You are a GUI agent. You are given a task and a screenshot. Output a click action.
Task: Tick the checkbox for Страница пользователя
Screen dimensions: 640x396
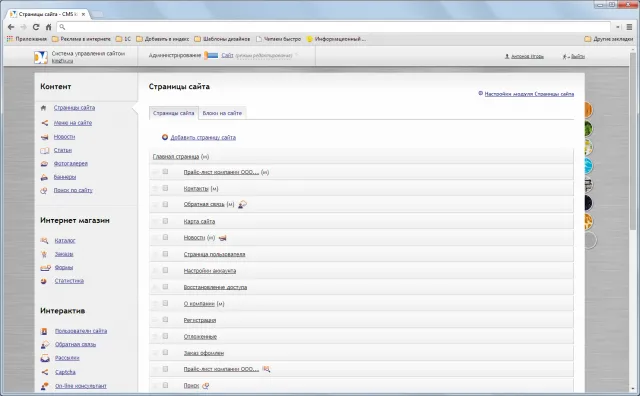[165, 254]
